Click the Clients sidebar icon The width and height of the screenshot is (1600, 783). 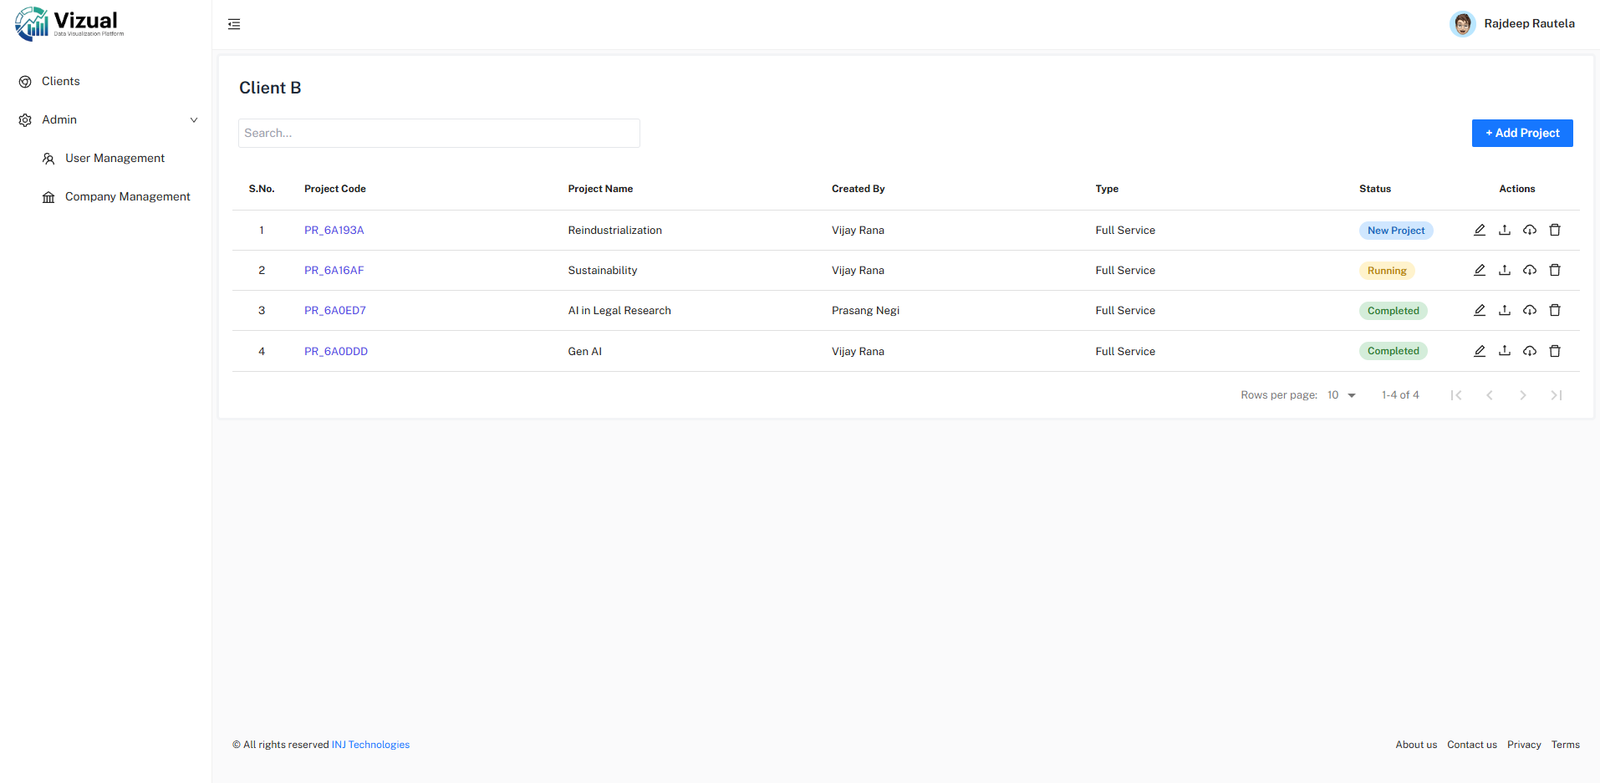(x=25, y=82)
